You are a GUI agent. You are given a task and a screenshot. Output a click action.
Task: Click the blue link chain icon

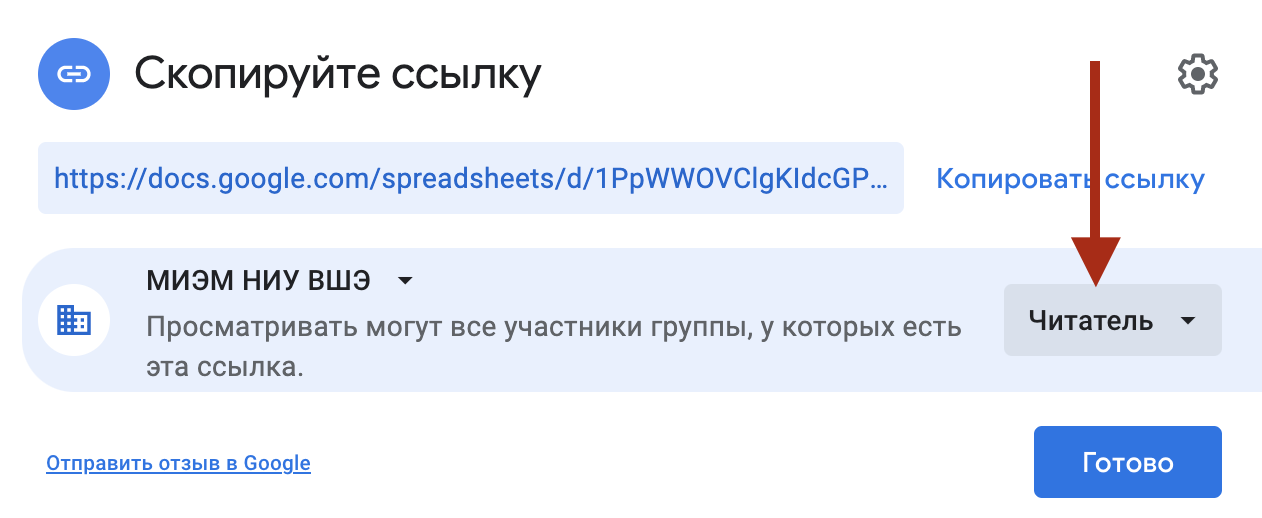pos(73,74)
